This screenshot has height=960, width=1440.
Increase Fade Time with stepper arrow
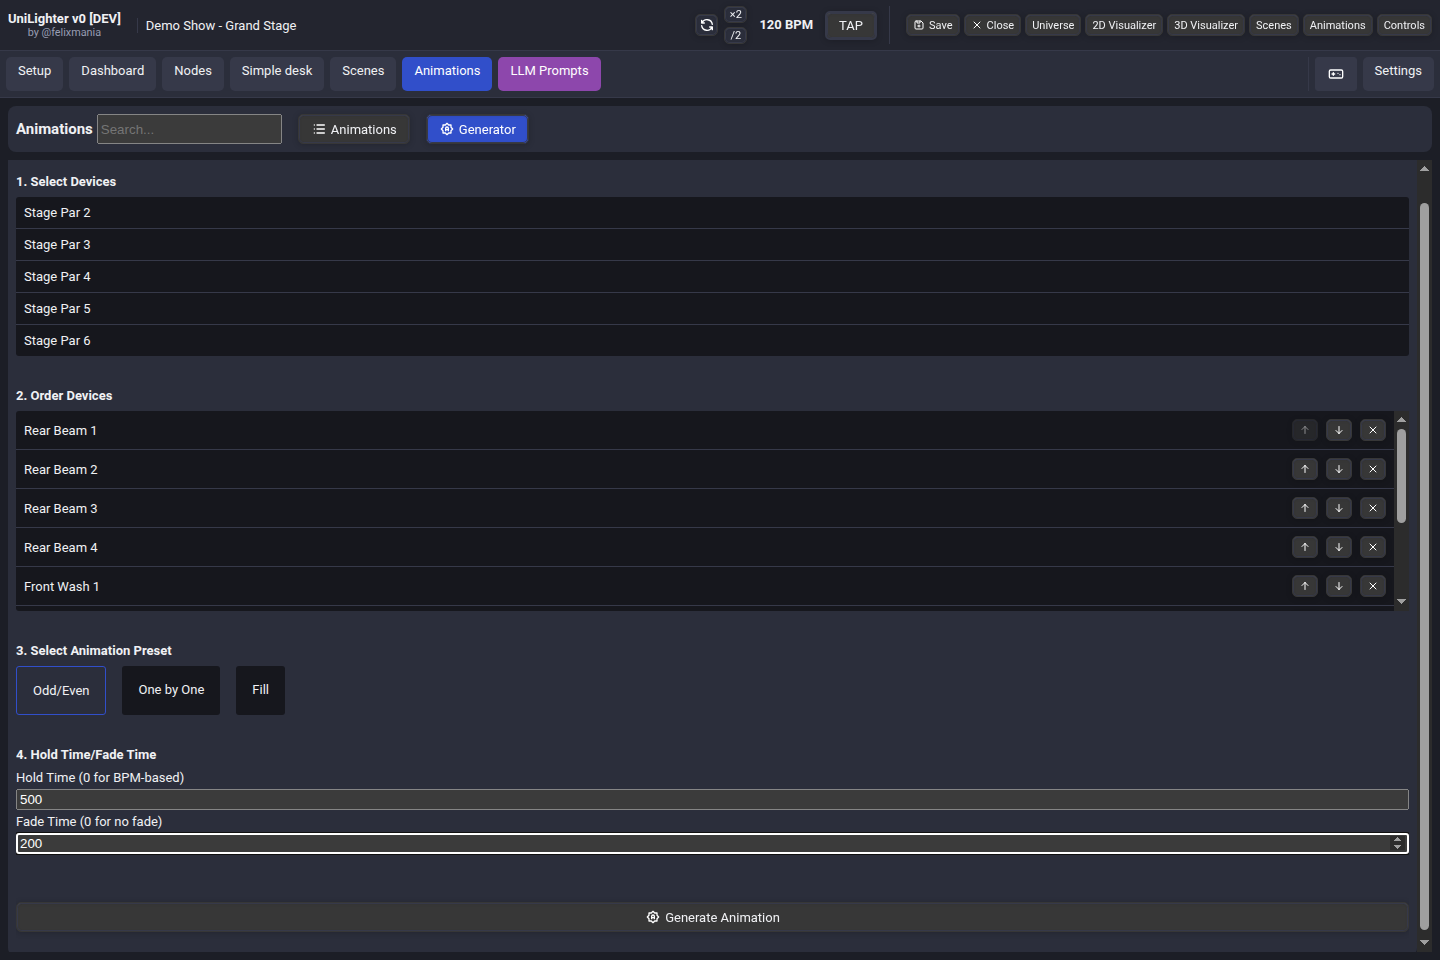pos(1397,840)
